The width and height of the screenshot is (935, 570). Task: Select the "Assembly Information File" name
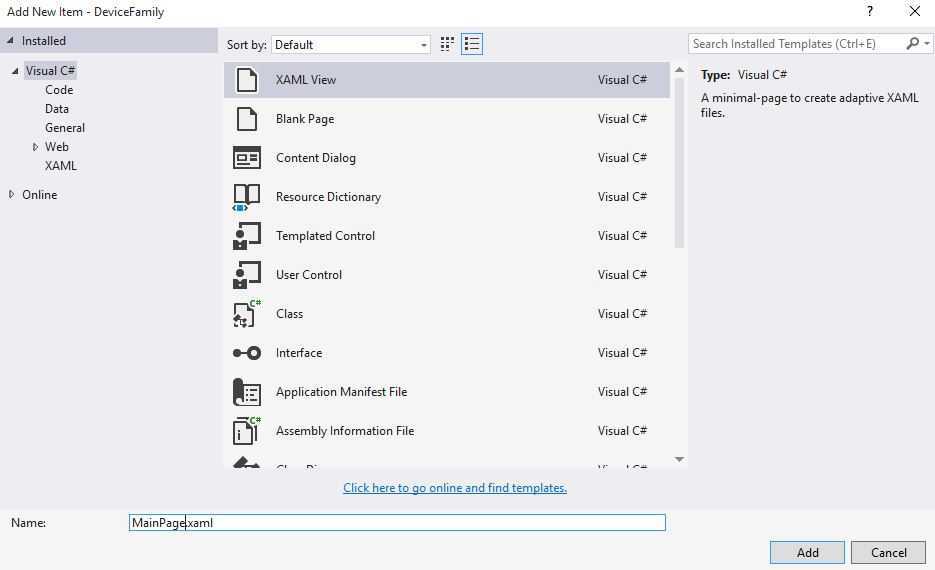pyautogui.click(x=345, y=430)
